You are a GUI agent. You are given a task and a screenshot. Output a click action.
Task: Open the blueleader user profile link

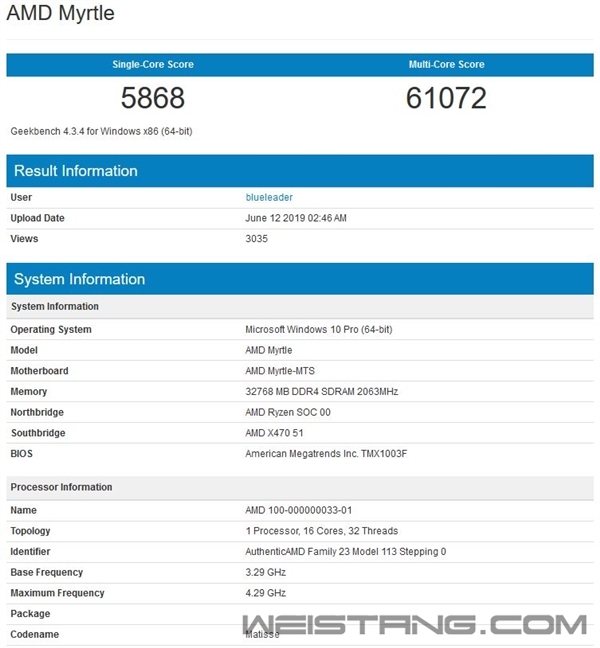269,197
